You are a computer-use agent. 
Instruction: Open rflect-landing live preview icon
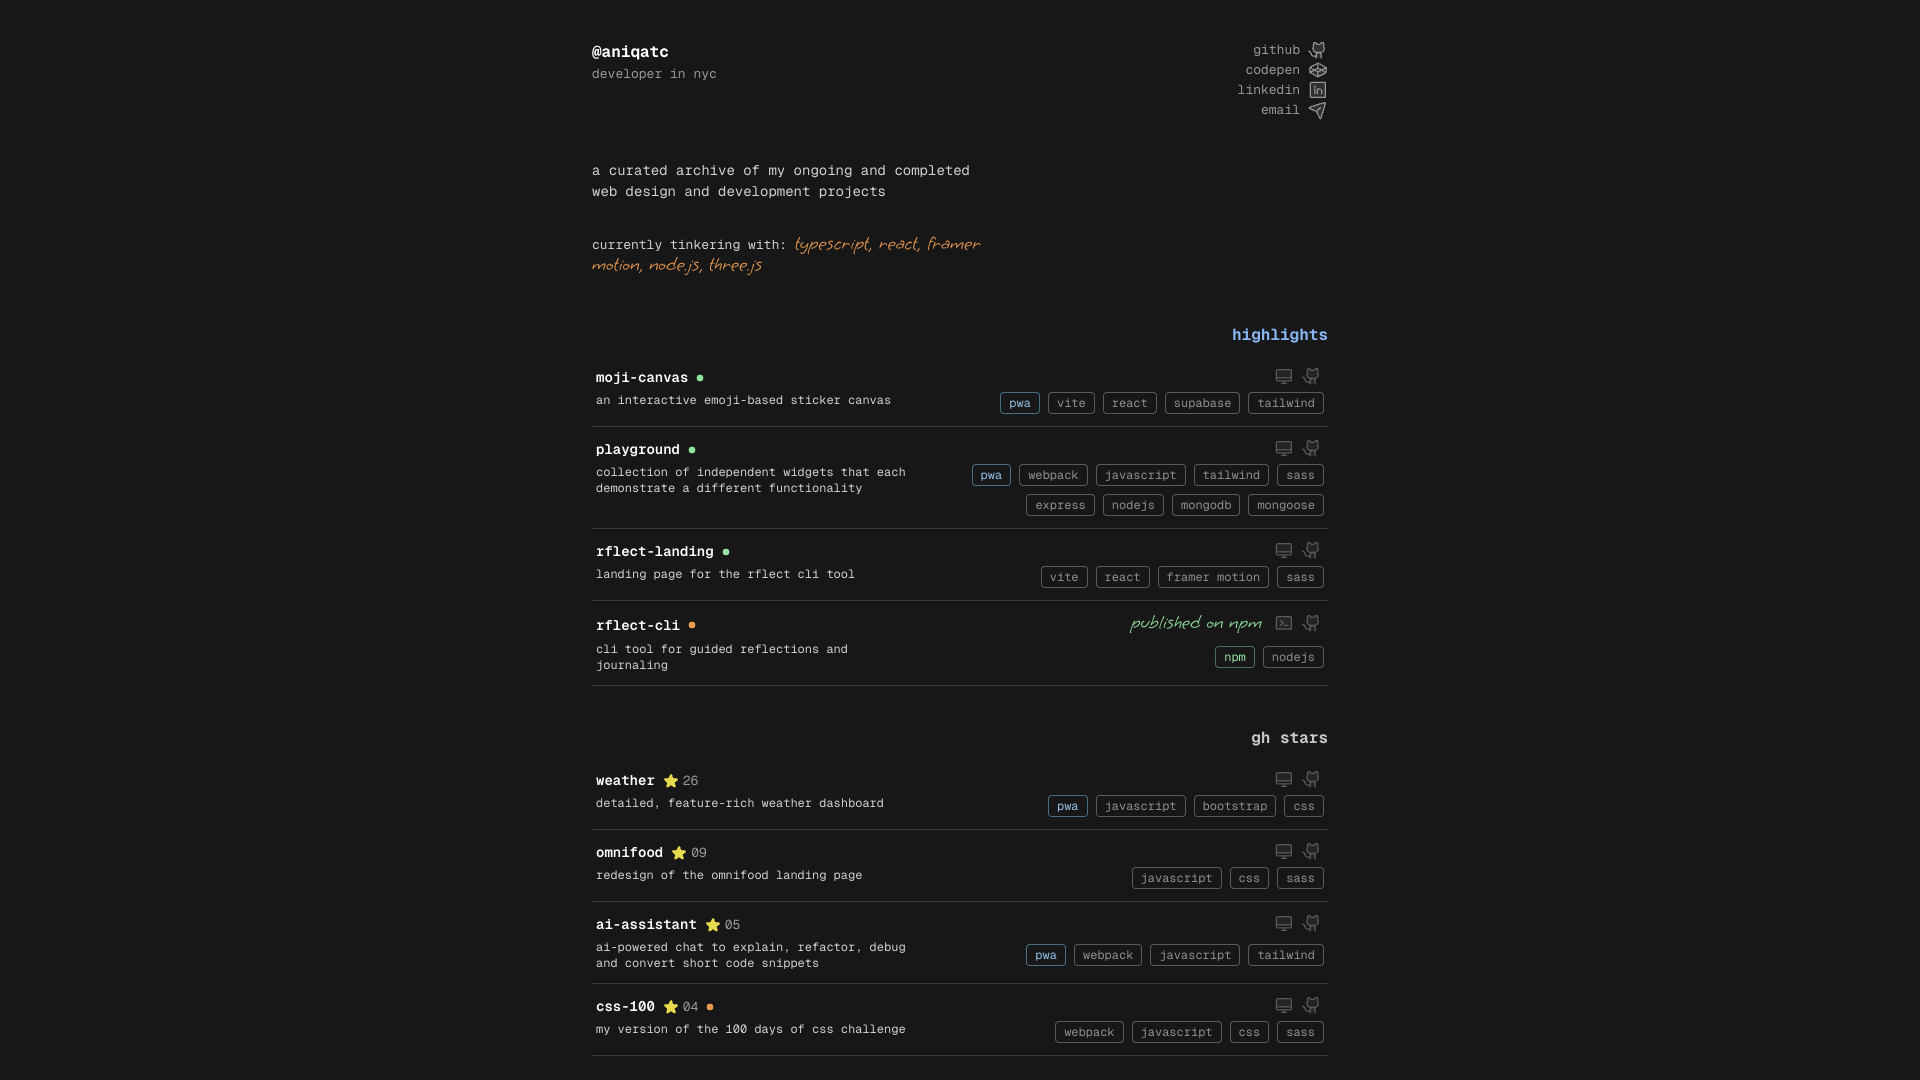(x=1284, y=551)
